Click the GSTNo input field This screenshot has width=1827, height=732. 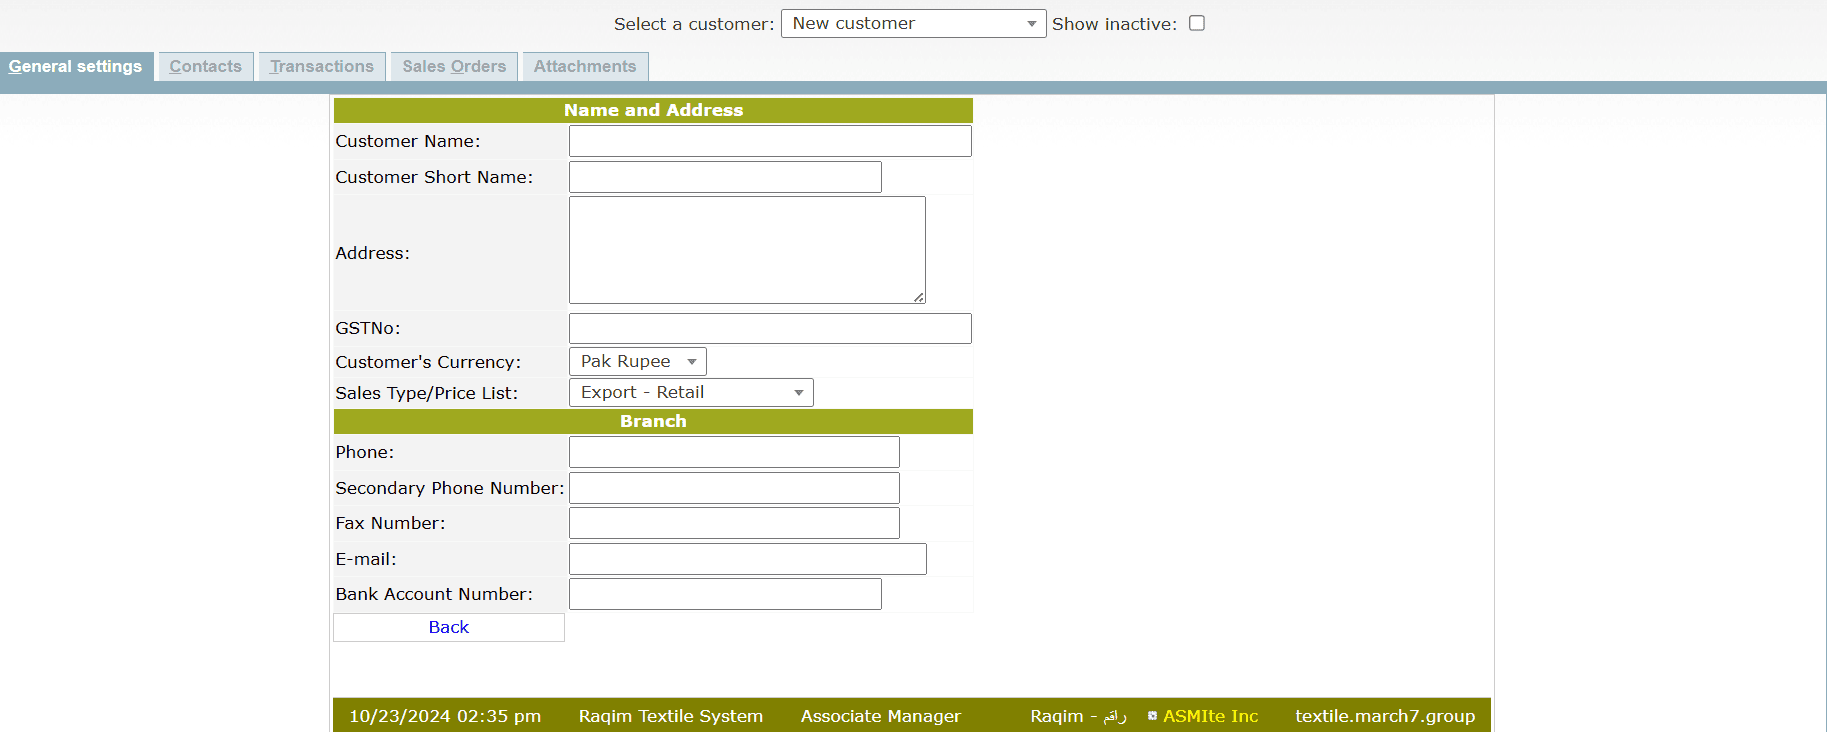click(769, 328)
